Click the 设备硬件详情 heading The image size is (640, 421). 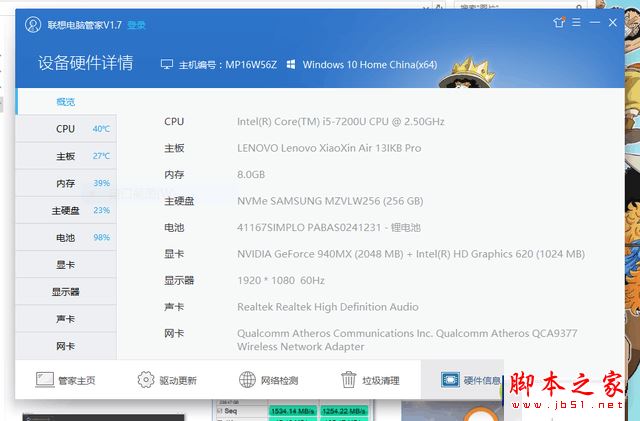click(85, 63)
